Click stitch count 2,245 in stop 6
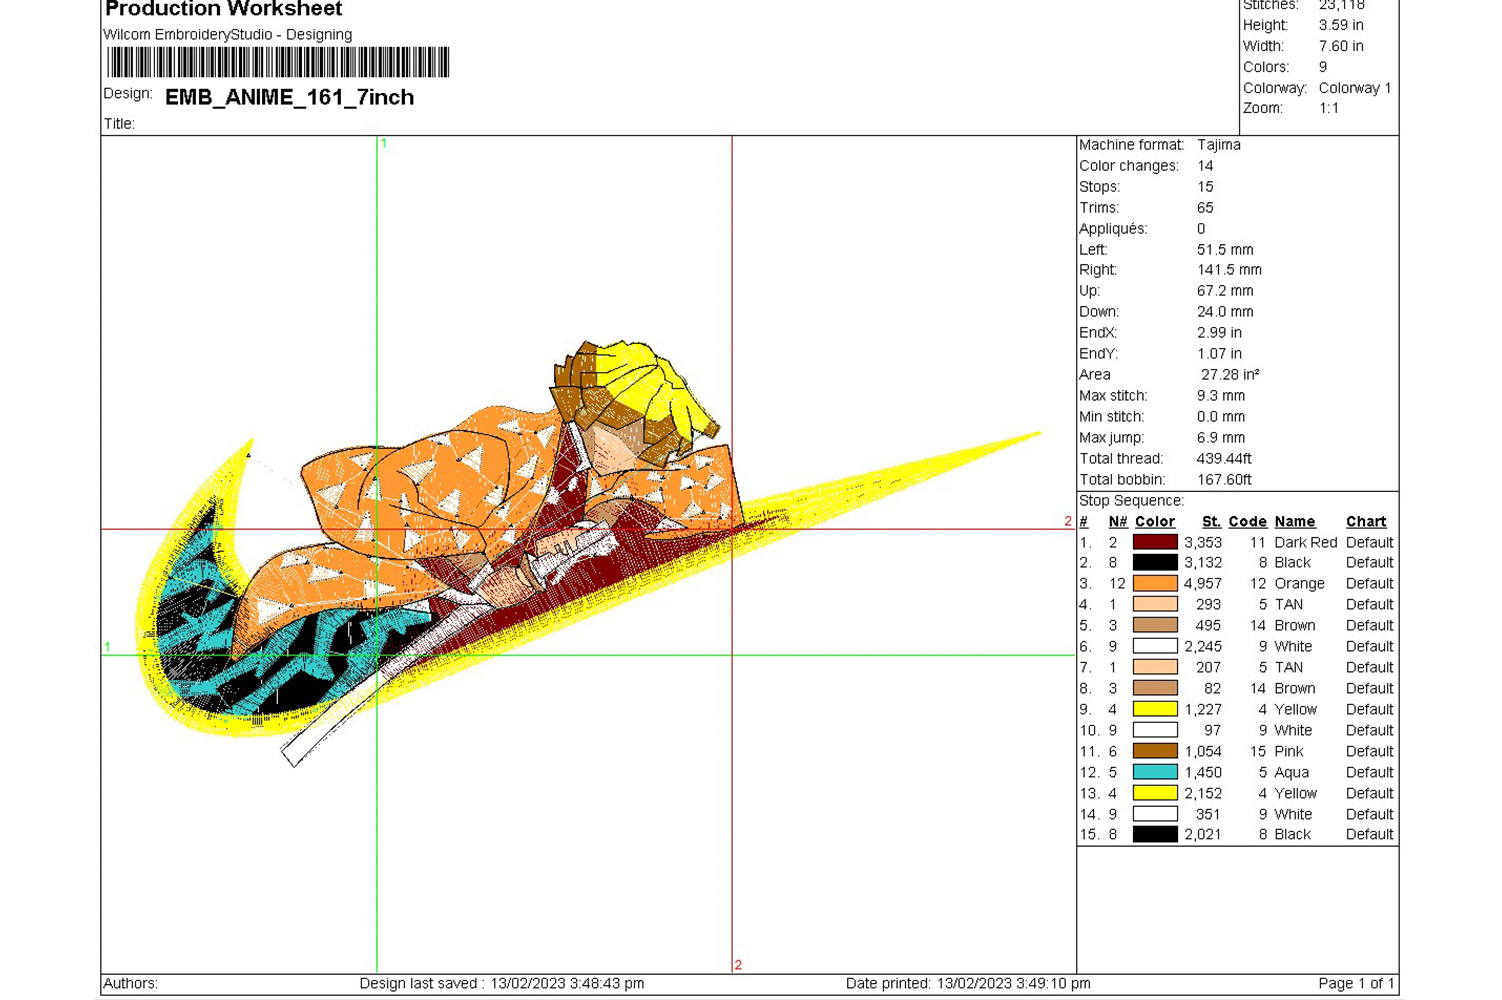This screenshot has height=1000, width=1502. 1203,647
